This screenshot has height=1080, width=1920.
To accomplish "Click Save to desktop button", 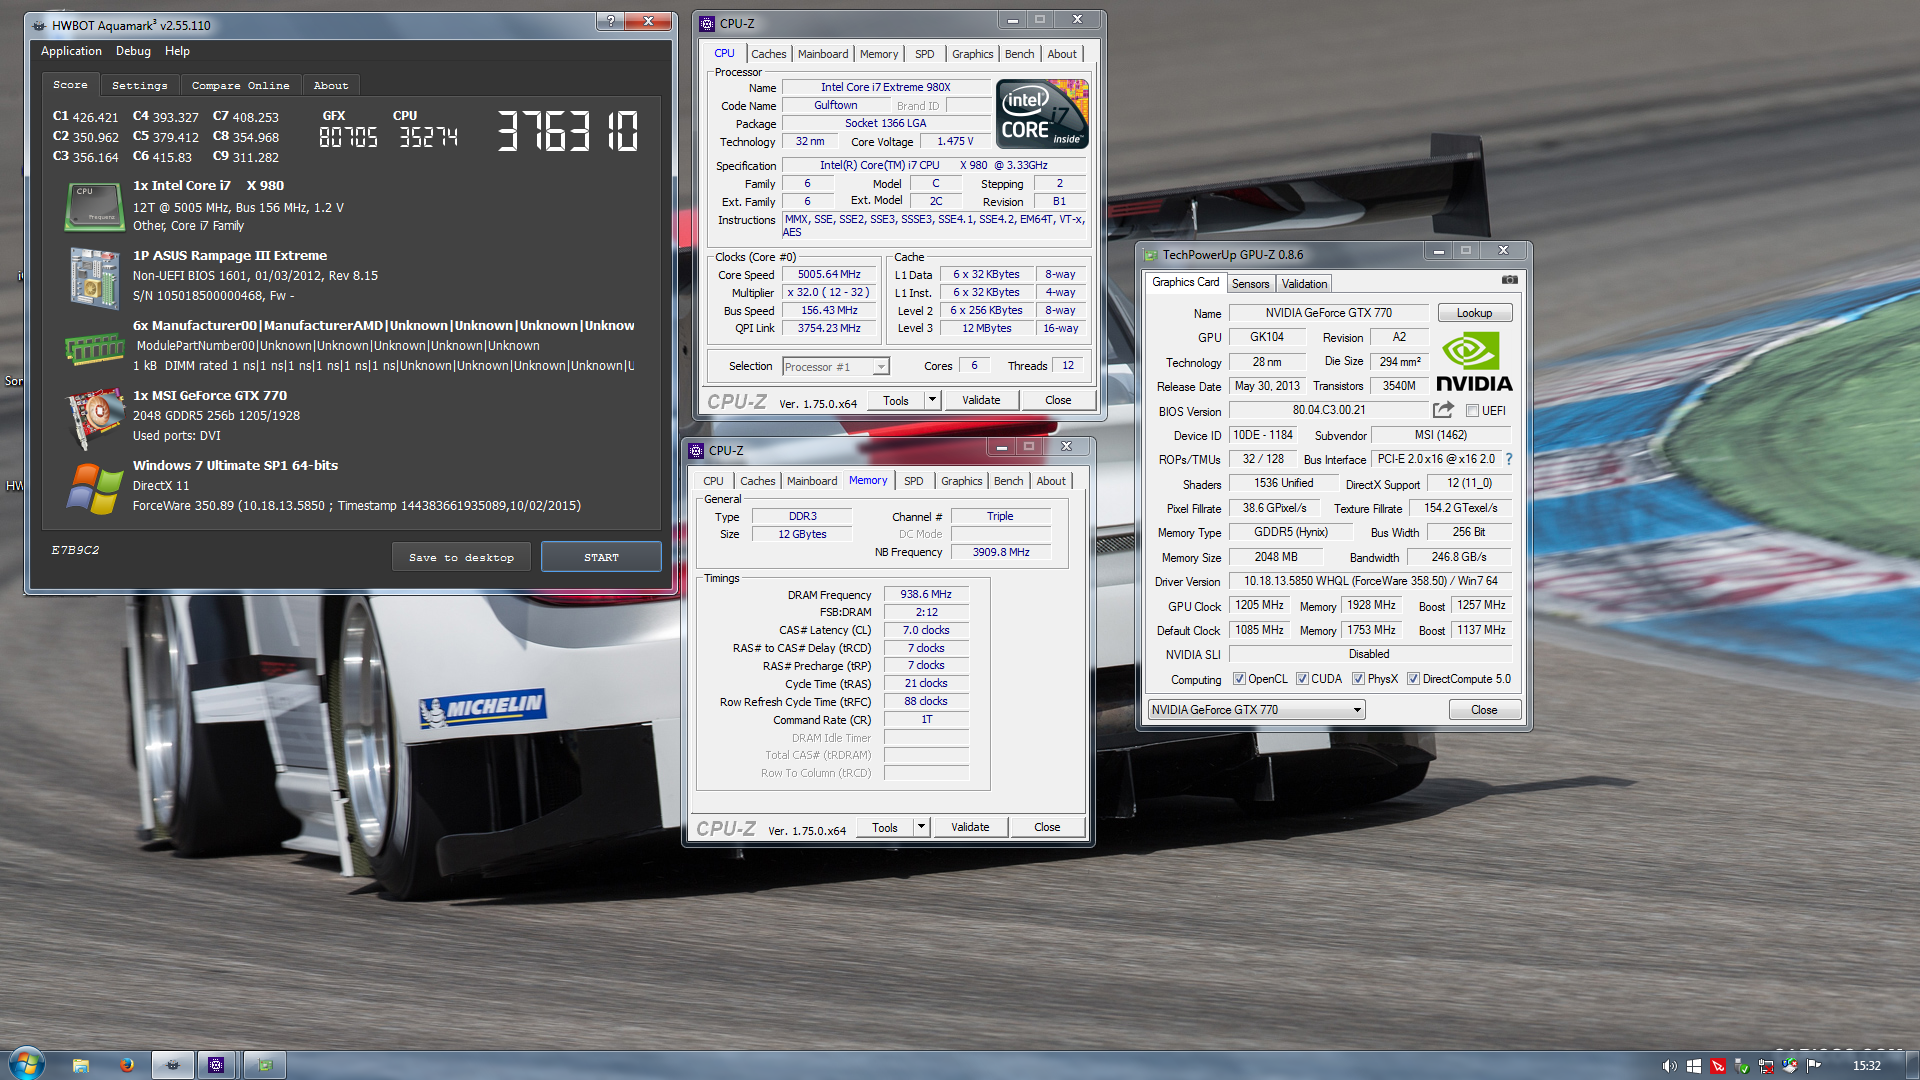I will click(x=461, y=557).
